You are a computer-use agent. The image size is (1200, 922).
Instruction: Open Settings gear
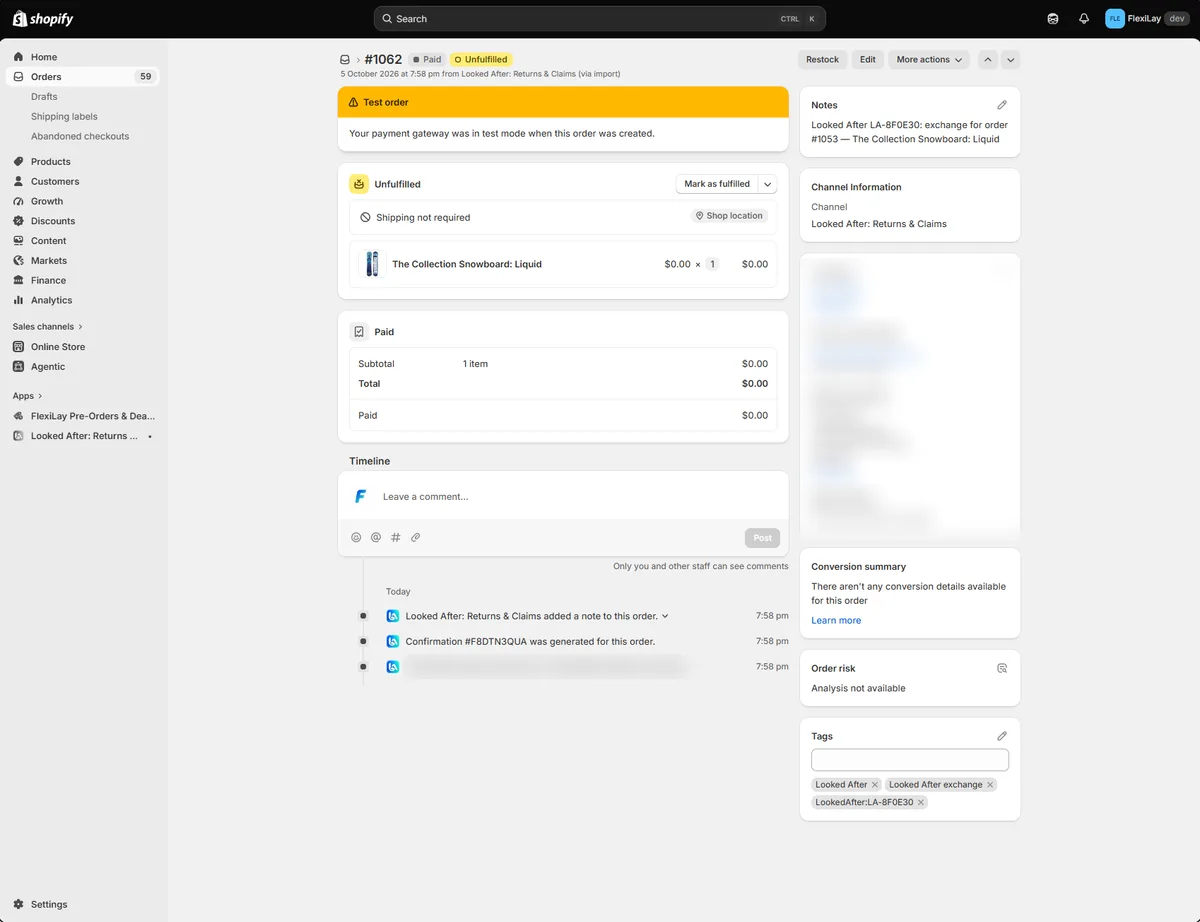click(19, 904)
